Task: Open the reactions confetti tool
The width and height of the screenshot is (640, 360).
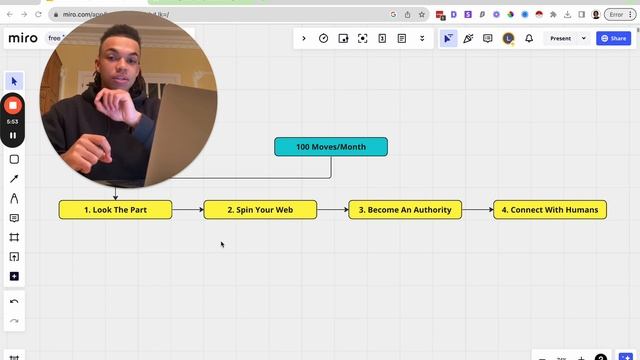Action: [x=468, y=38]
